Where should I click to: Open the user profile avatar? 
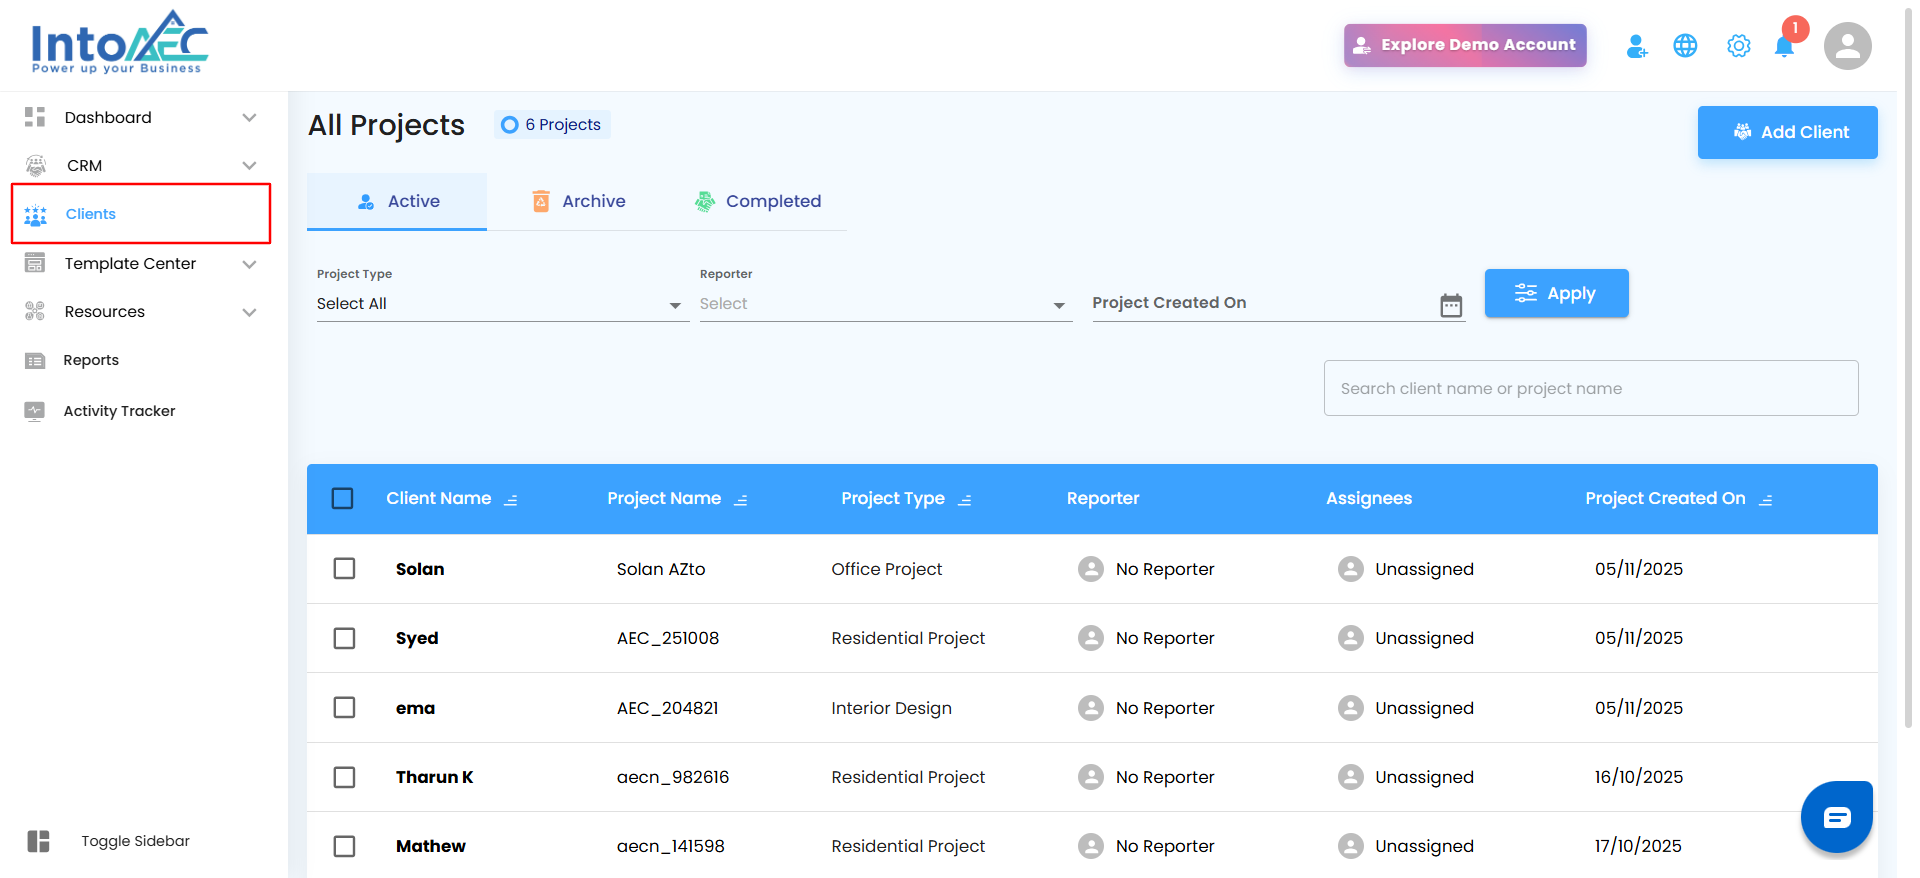pos(1847,46)
